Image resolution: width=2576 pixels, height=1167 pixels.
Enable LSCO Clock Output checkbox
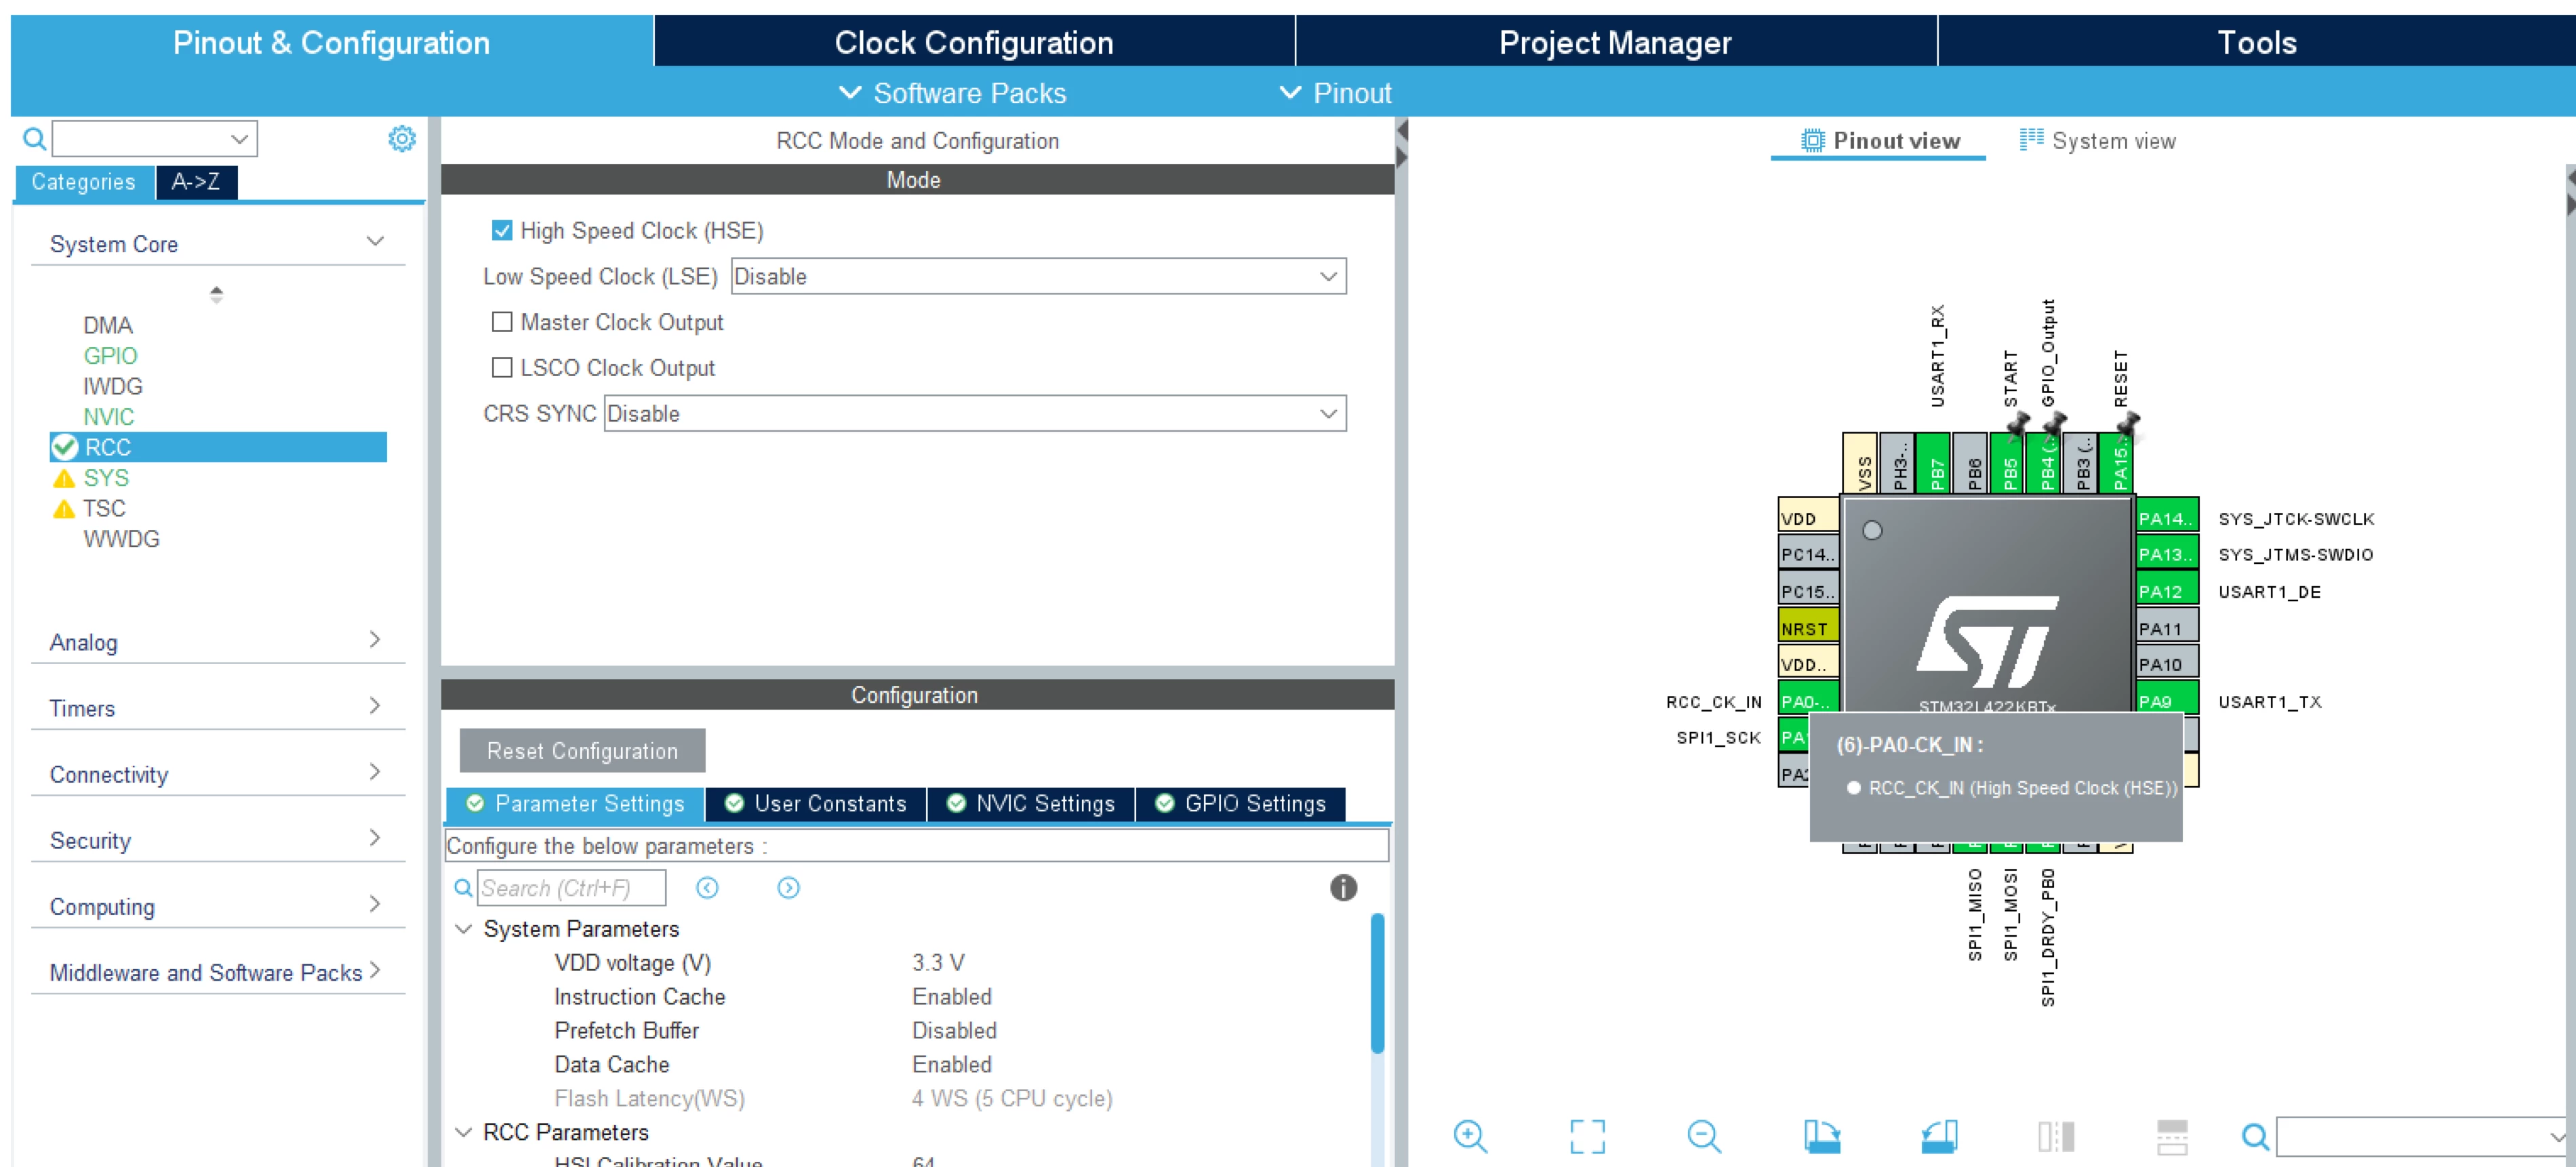502,368
